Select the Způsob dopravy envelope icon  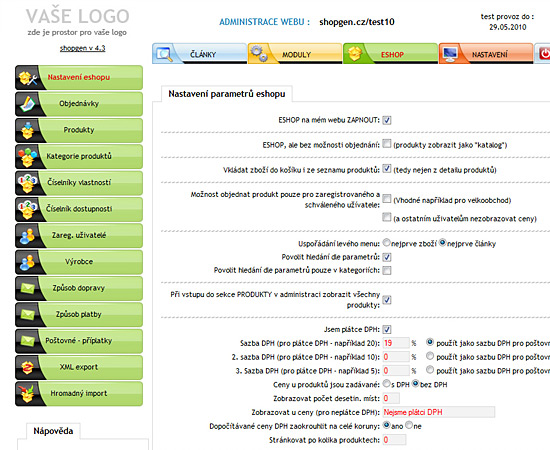click(x=27, y=288)
